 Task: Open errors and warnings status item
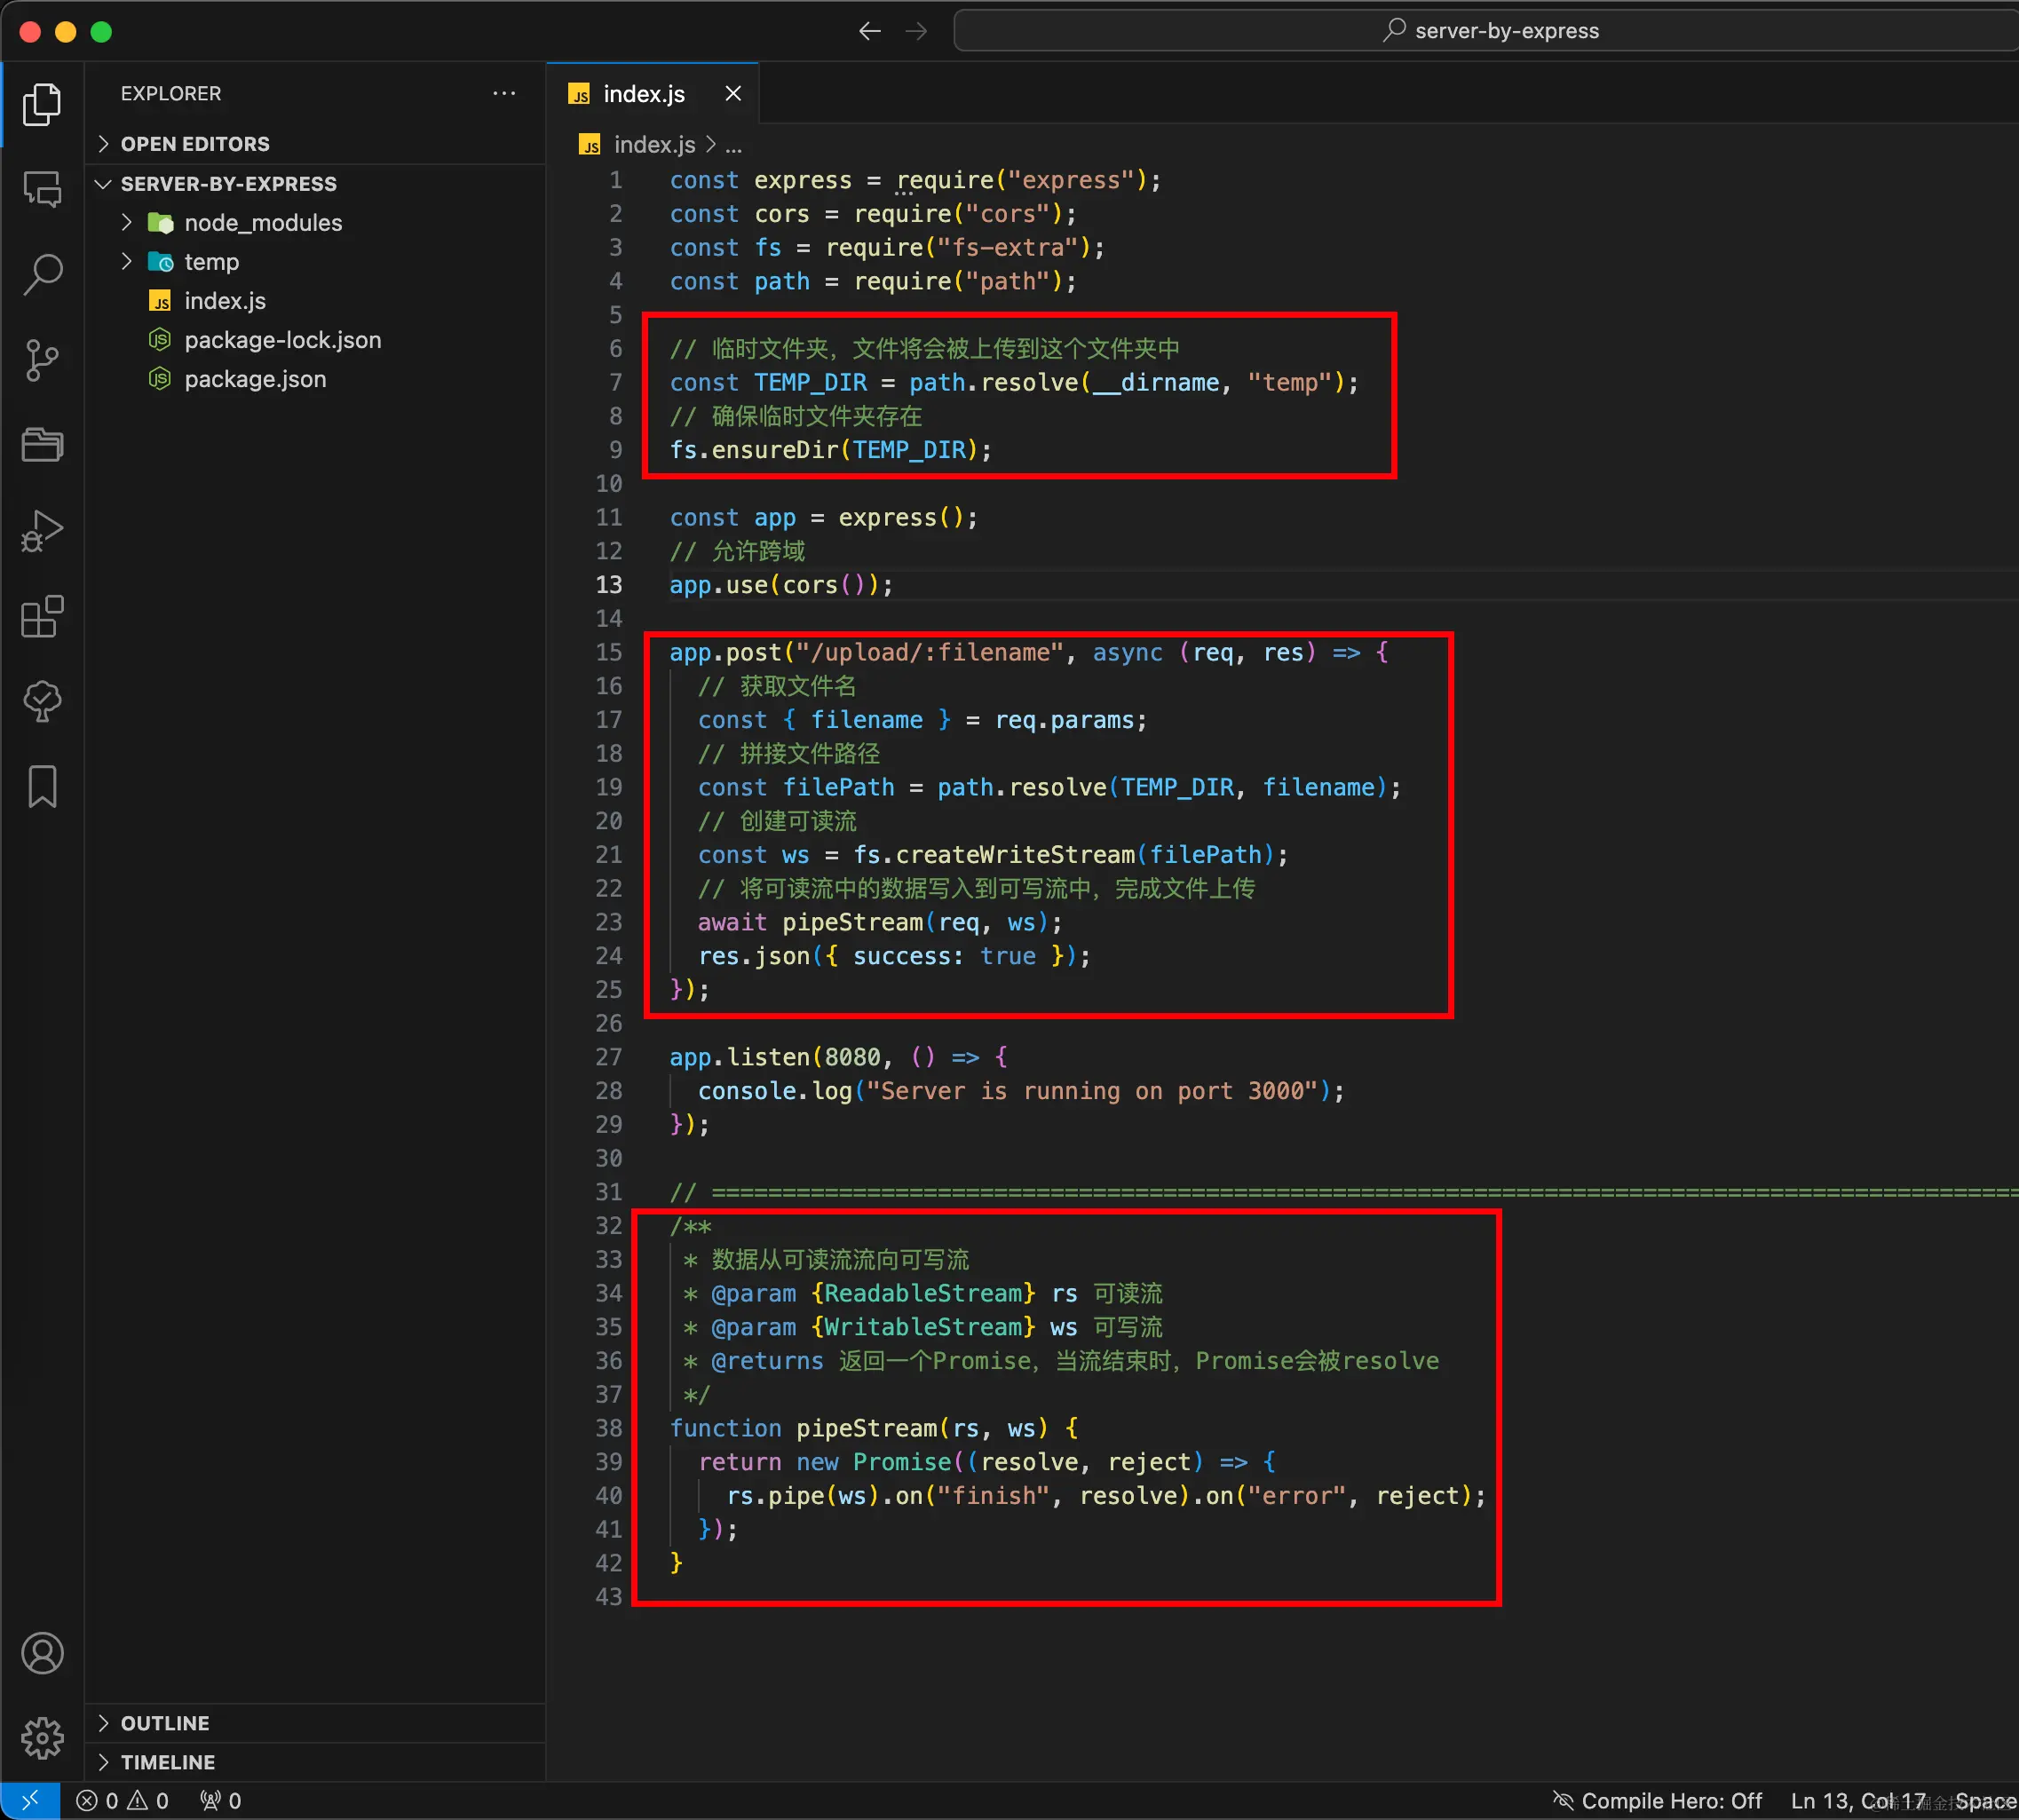click(x=122, y=1801)
